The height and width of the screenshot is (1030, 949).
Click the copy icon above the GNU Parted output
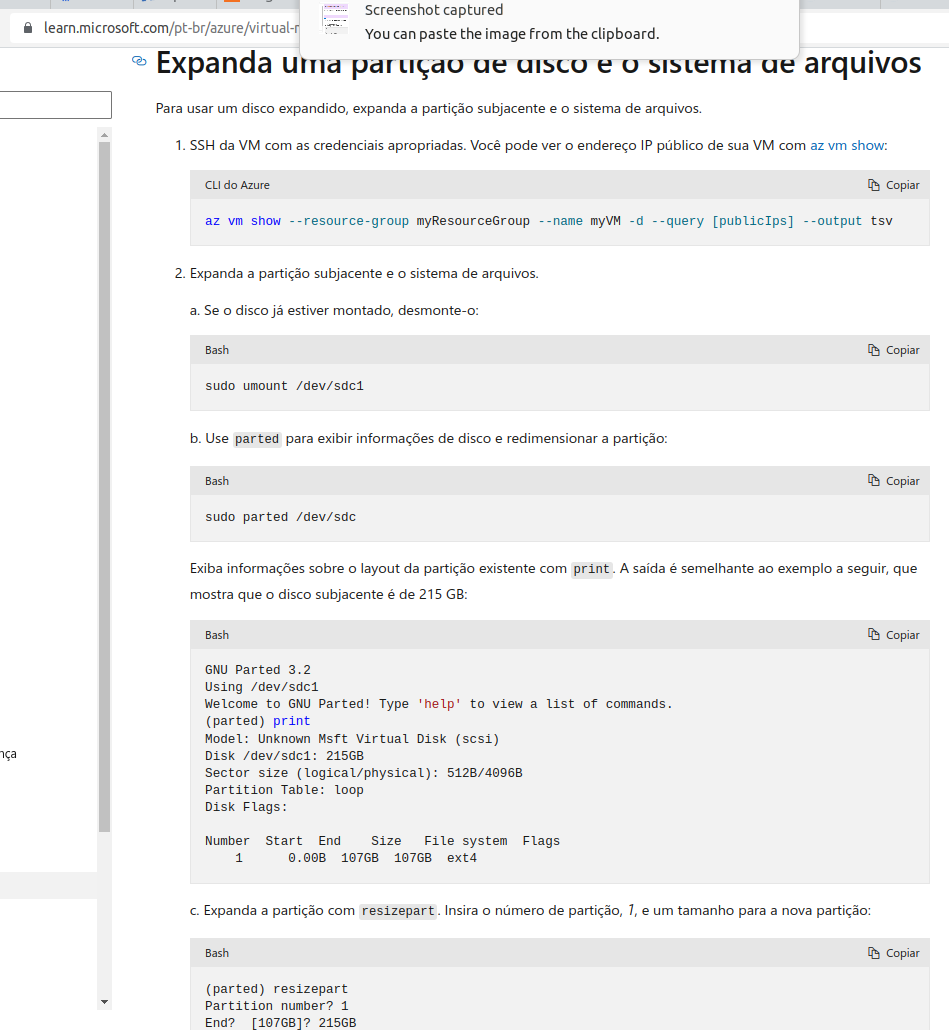click(x=876, y=634)
